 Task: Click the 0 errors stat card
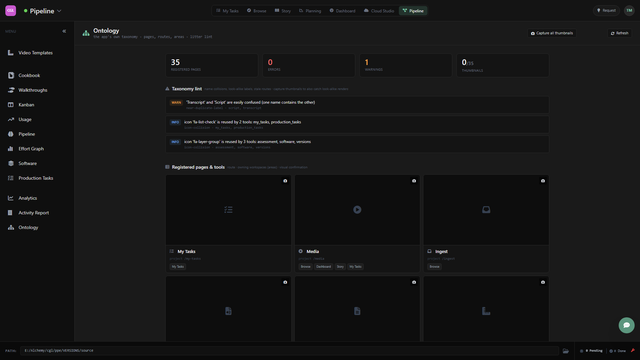(x=309, y=65)
